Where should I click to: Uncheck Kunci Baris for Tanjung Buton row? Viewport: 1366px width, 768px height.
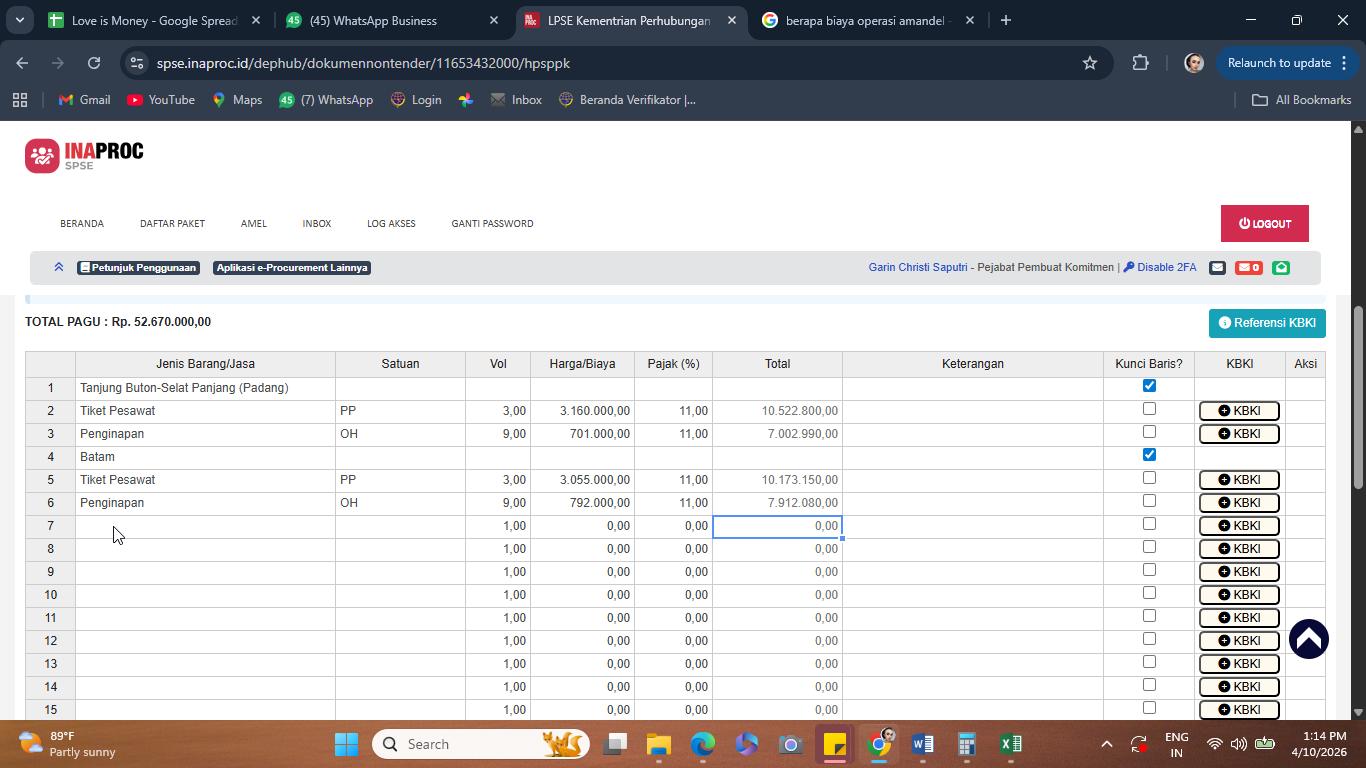[x=1149, y=386]
